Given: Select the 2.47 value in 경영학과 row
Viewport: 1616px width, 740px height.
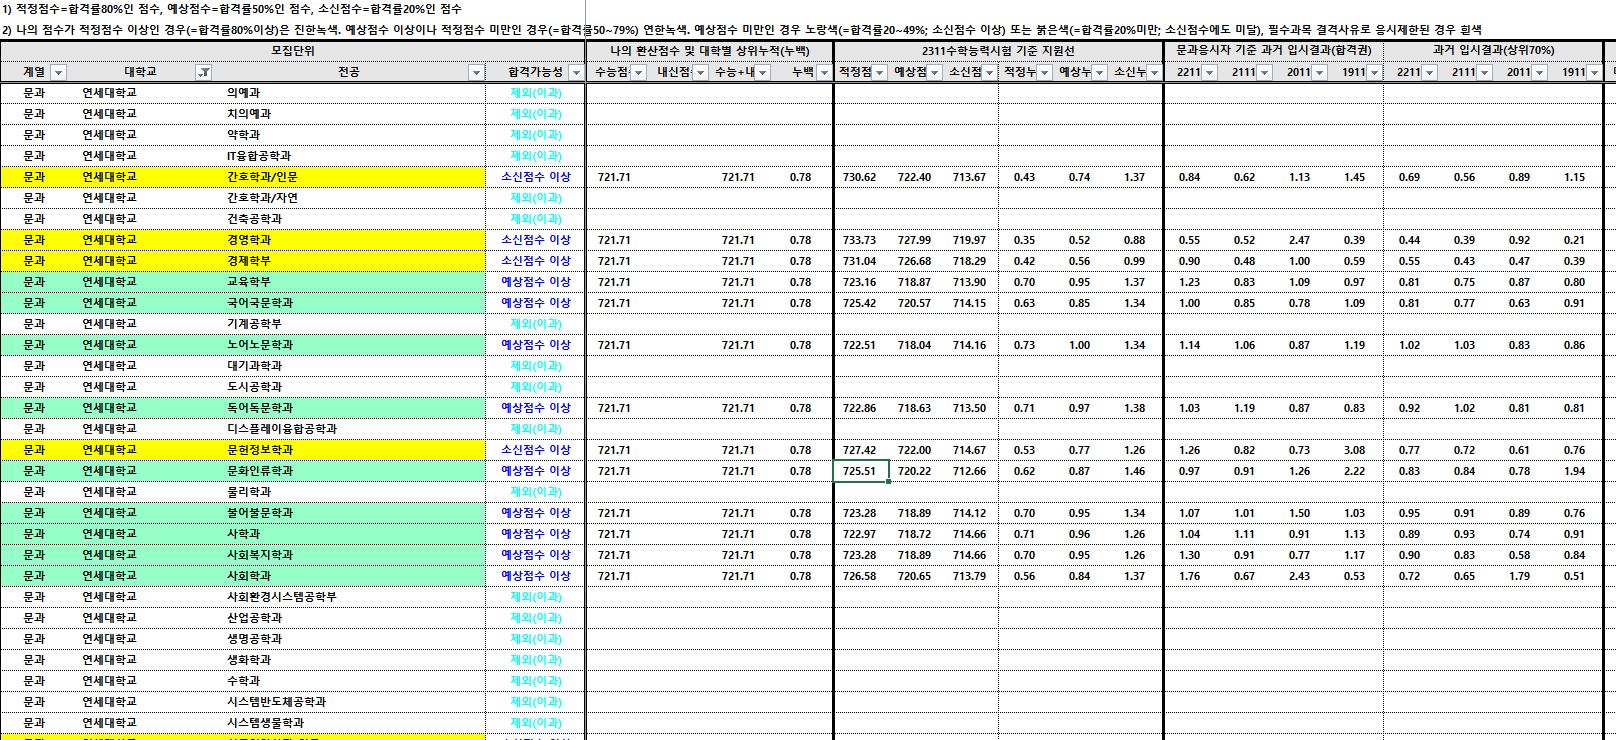Looking at the screenshot, I should (1299, 240).
